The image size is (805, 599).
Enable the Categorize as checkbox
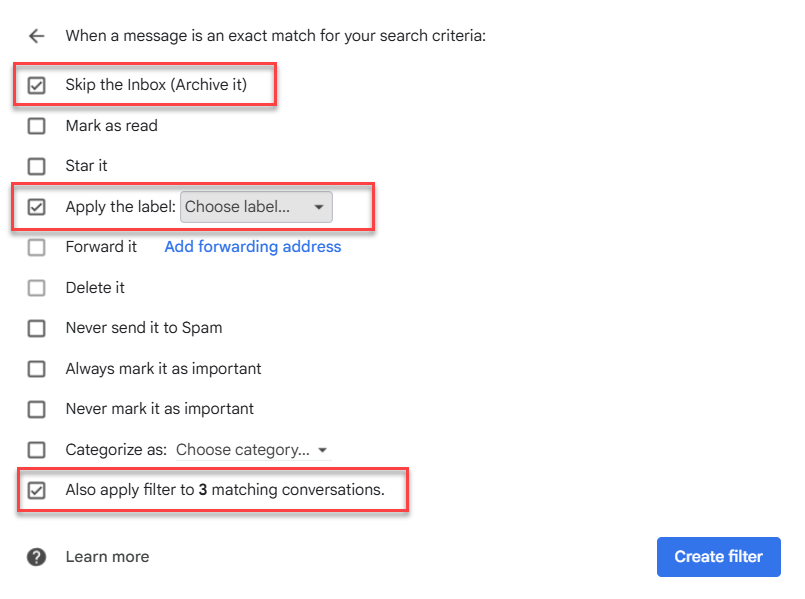pos(37,450)
